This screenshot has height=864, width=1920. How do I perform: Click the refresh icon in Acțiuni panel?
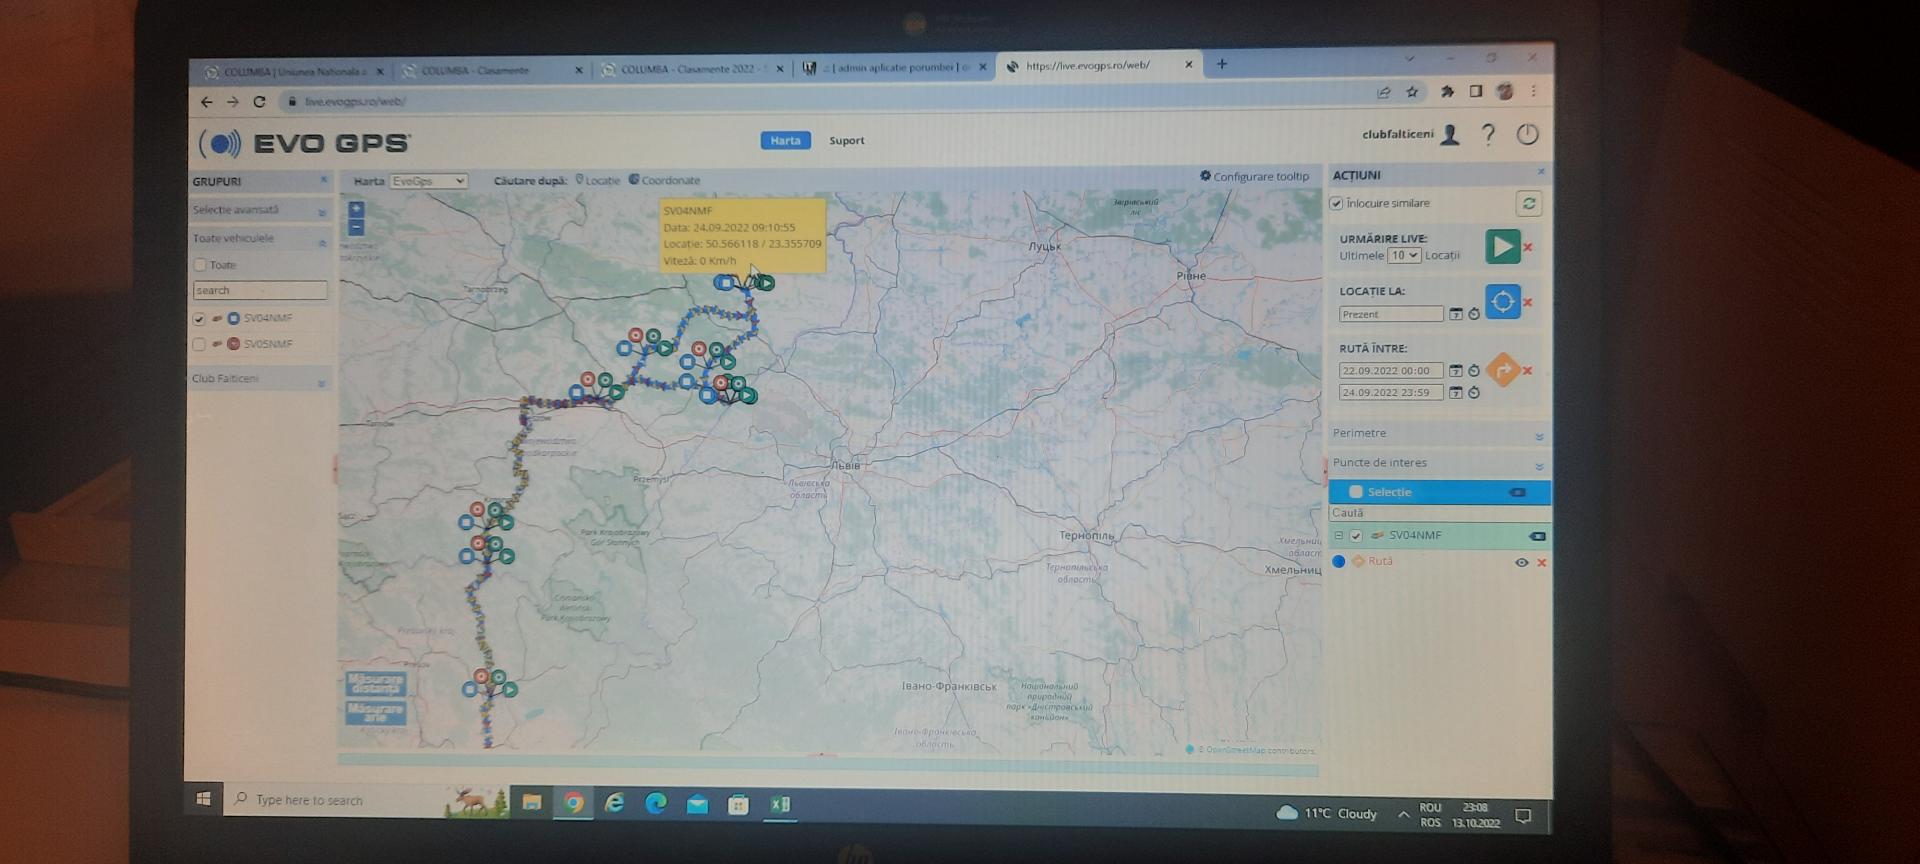(x=1528, y=203)
